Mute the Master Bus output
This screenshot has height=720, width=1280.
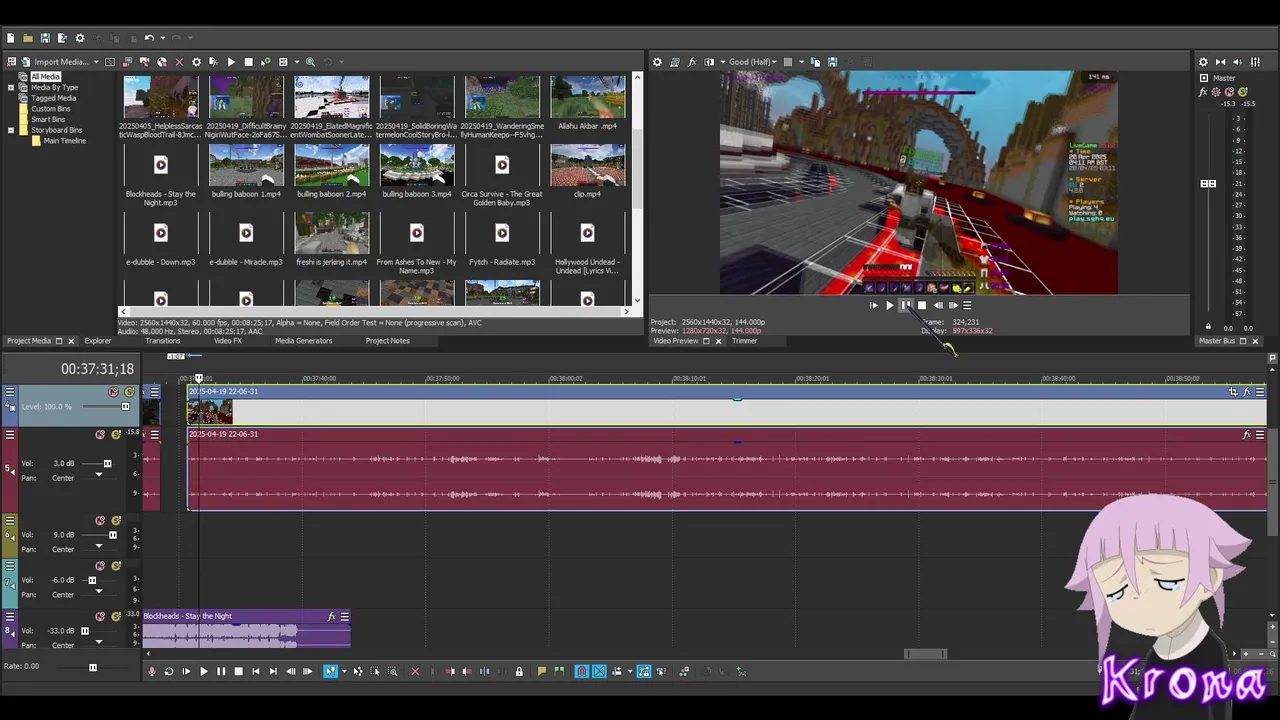coord(1229,92)
